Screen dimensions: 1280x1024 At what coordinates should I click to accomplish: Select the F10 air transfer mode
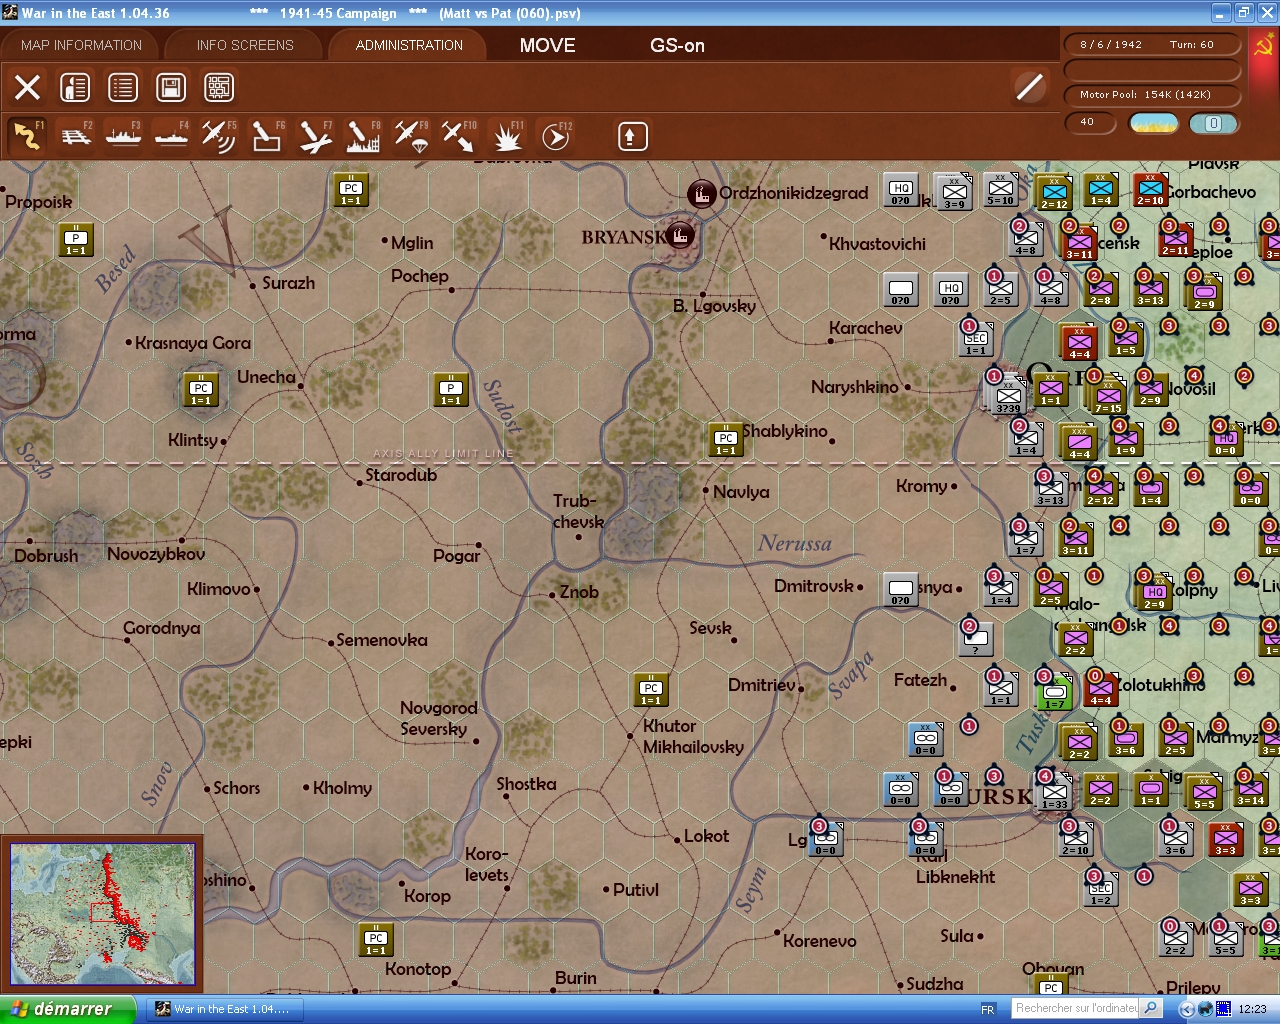(459, 136)
